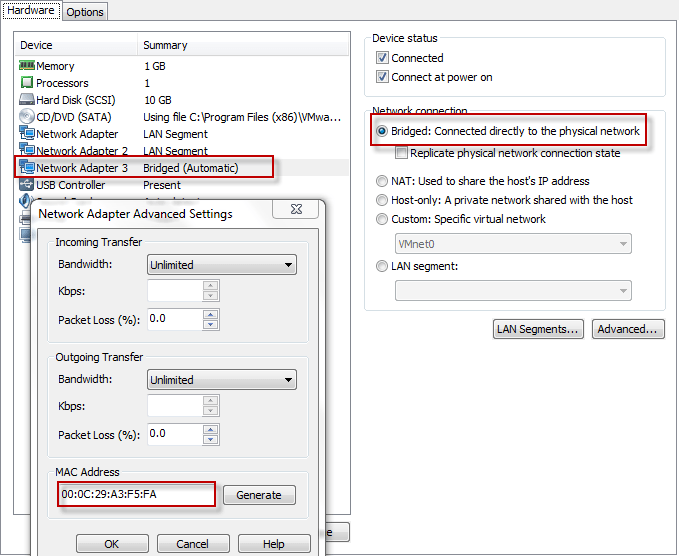Select the Processors device icon
The width and height of the screenshot is (679, 556).
27,83
